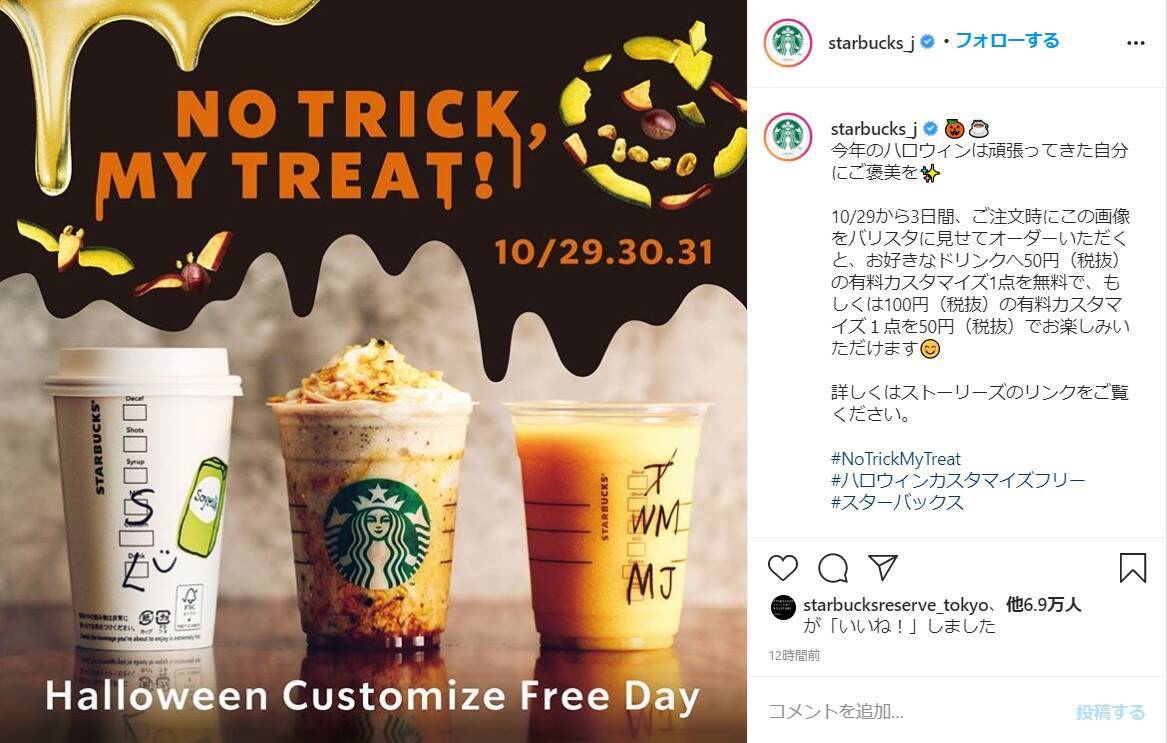This screenshot has height=743, width=1167.
Task: Click the 投稿する post comment button
Action: [x=1110, y=712]
